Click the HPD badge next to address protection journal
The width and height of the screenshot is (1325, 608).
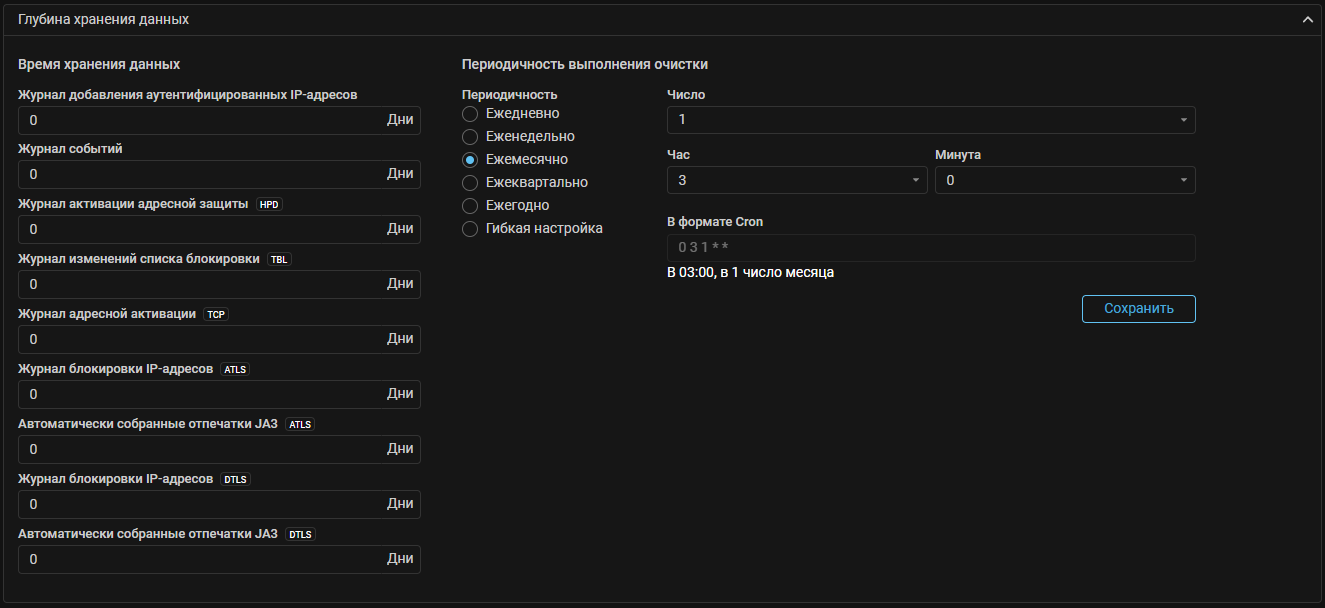coord(270,204)
